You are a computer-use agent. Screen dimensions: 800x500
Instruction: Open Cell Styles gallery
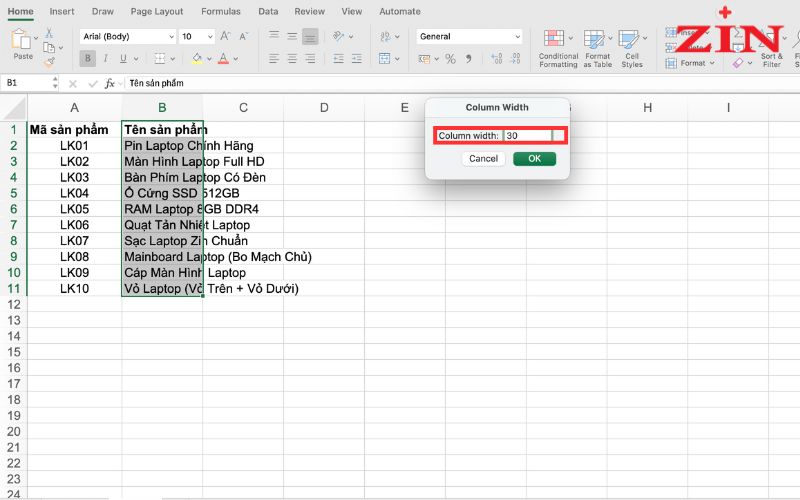click(x=632, y=49)
